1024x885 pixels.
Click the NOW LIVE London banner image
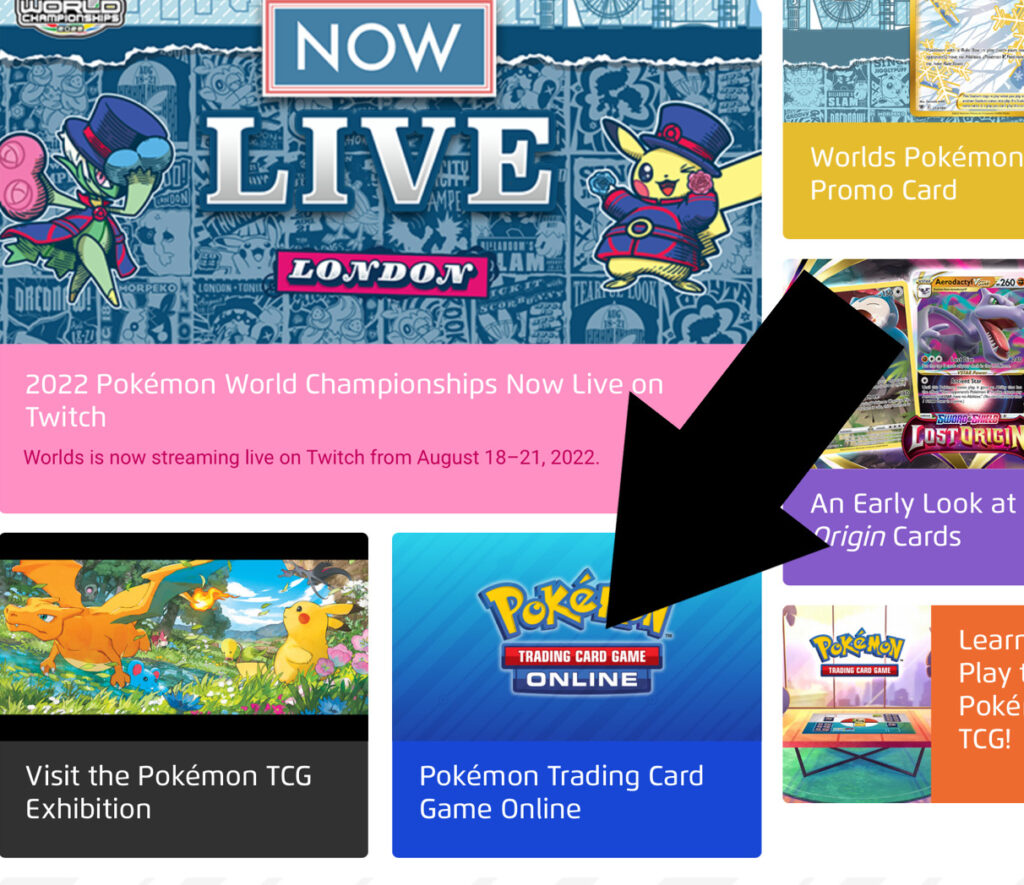click(x=381, y=172)
